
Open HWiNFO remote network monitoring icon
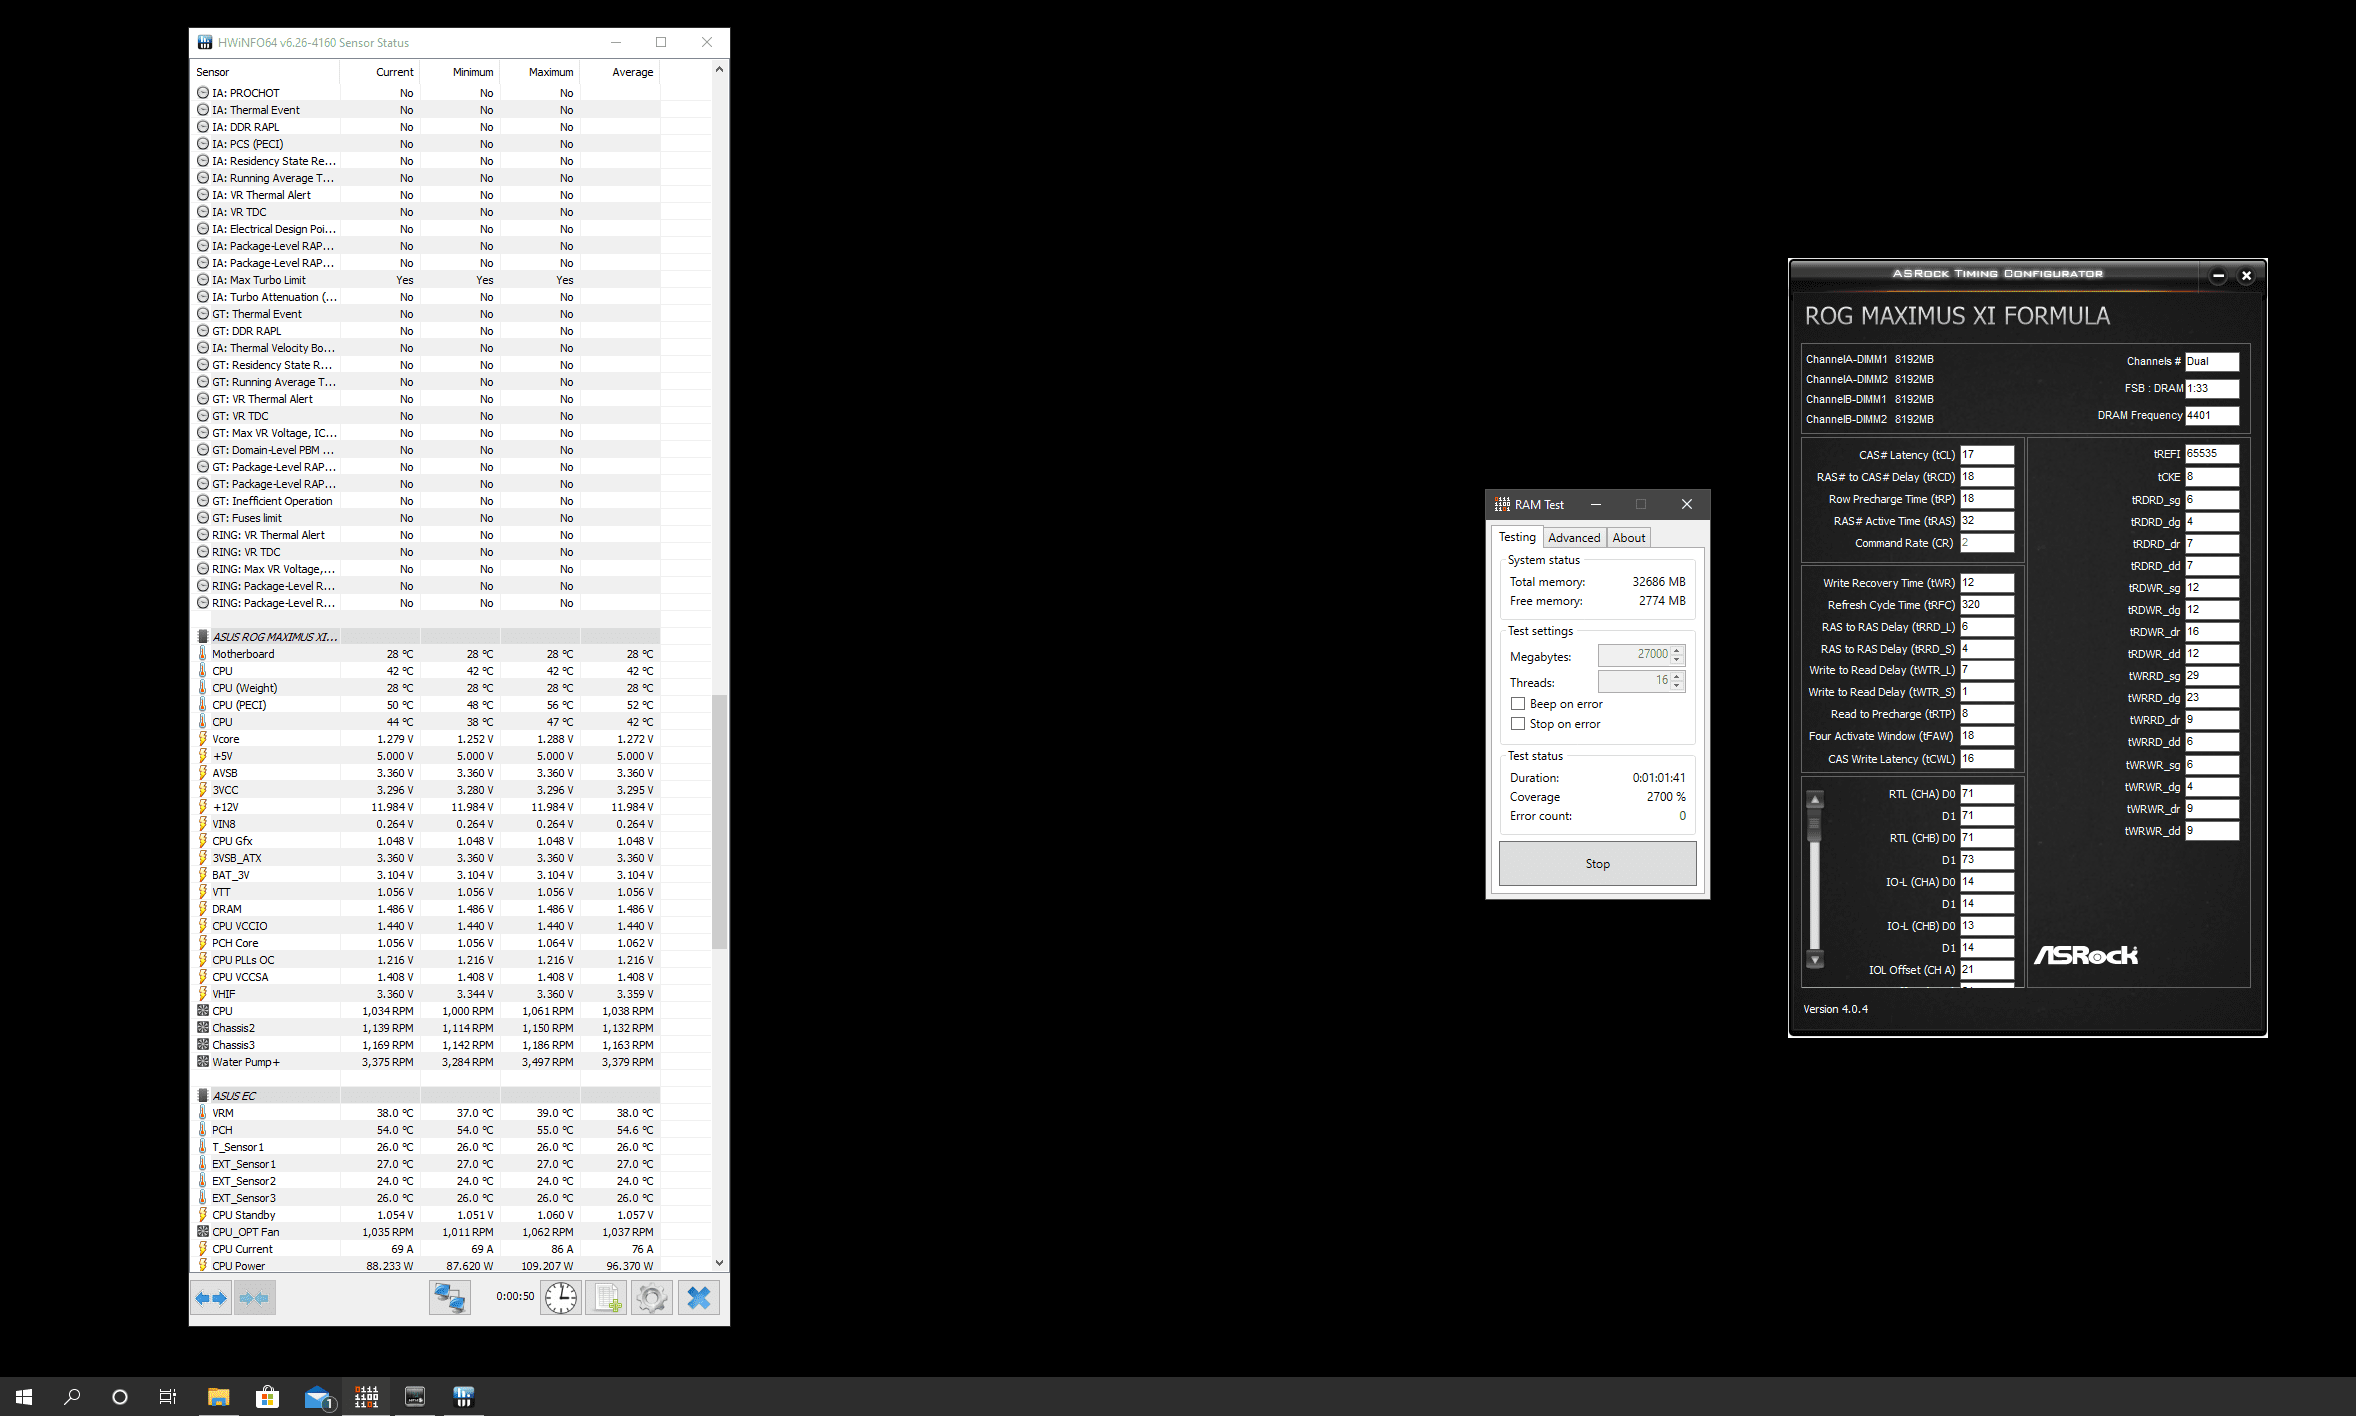450,1298
